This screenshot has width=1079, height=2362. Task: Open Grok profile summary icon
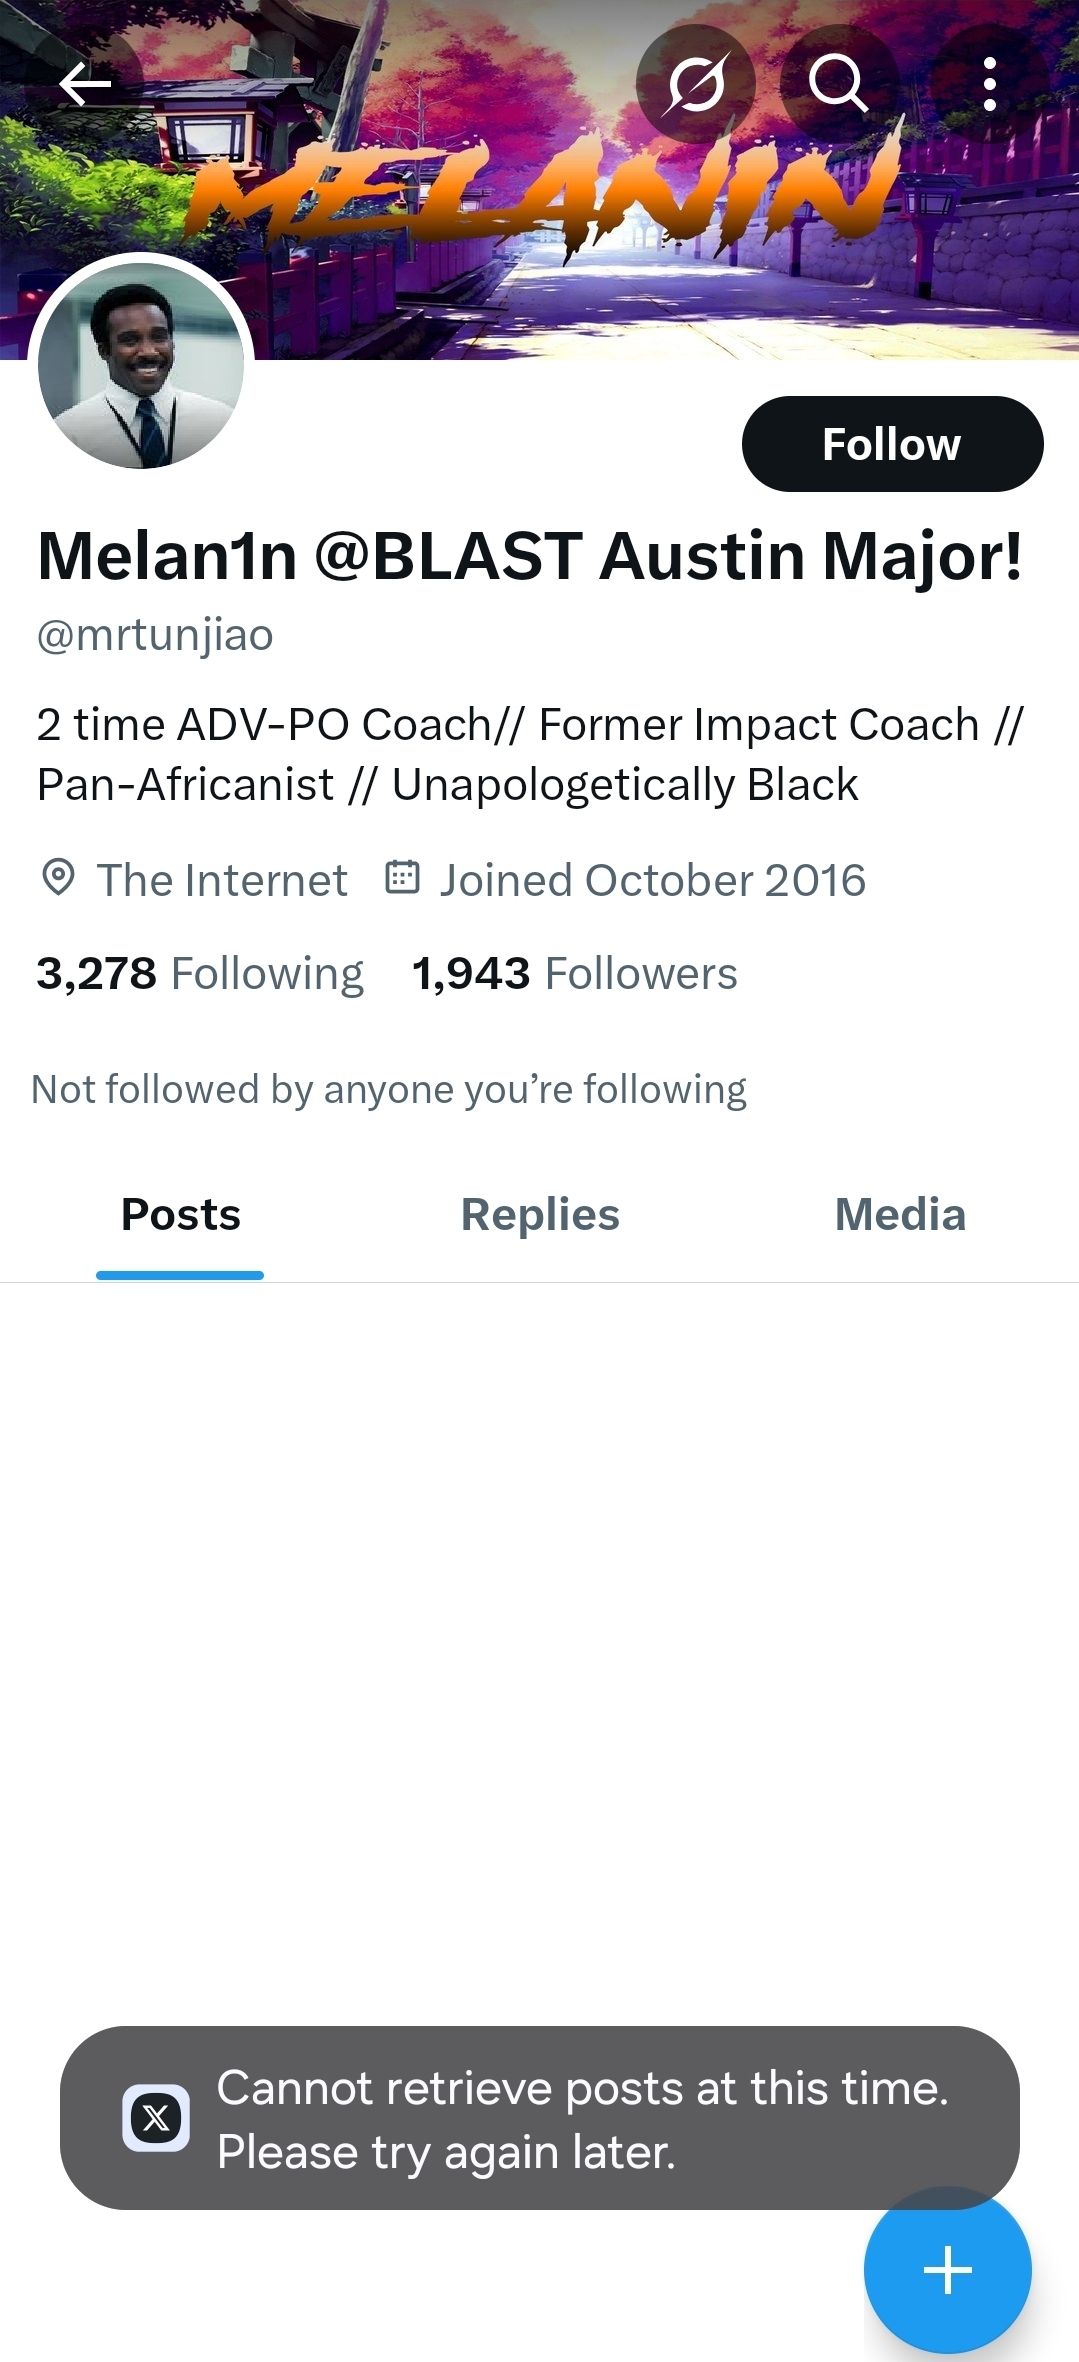pos(696,84)
